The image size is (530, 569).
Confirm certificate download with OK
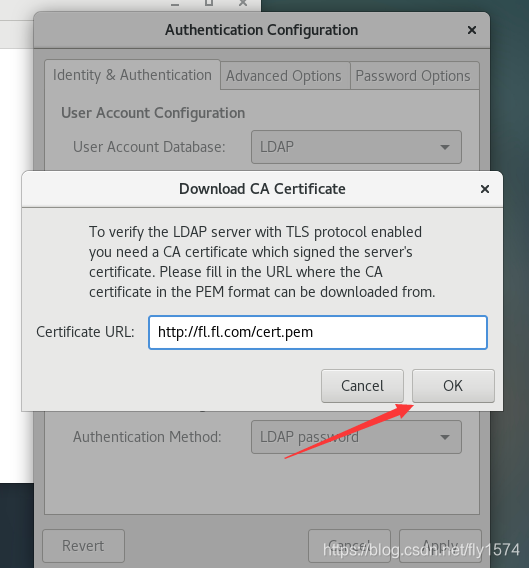[453, 386]
